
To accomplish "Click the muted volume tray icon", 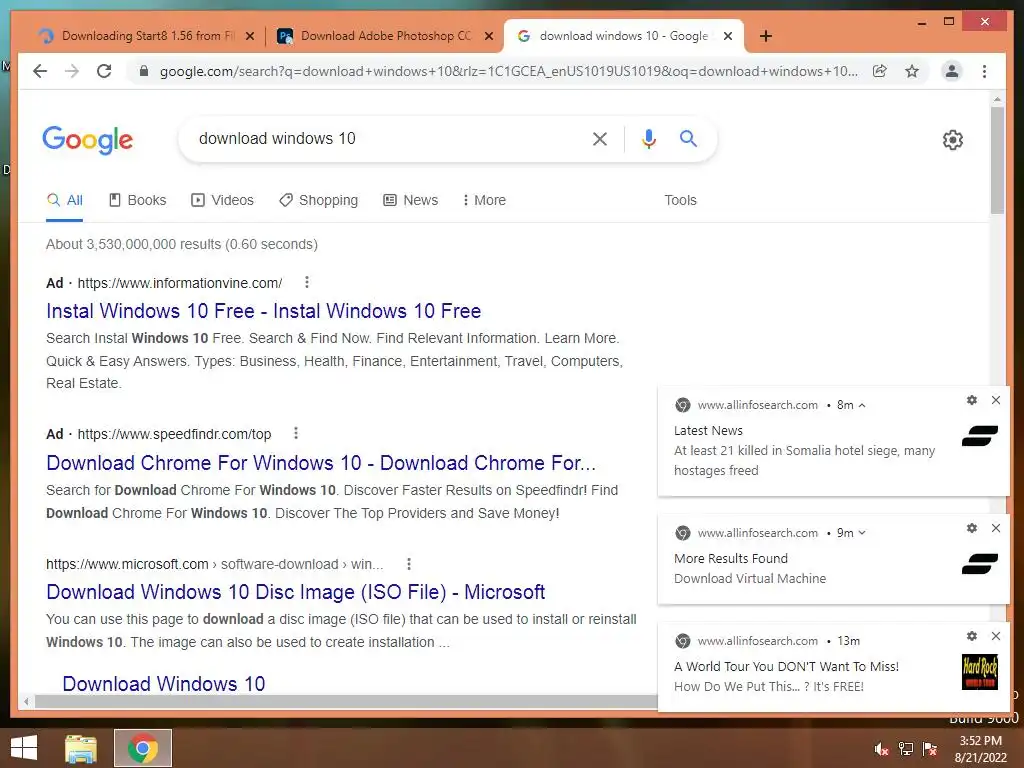I will 882,749.
